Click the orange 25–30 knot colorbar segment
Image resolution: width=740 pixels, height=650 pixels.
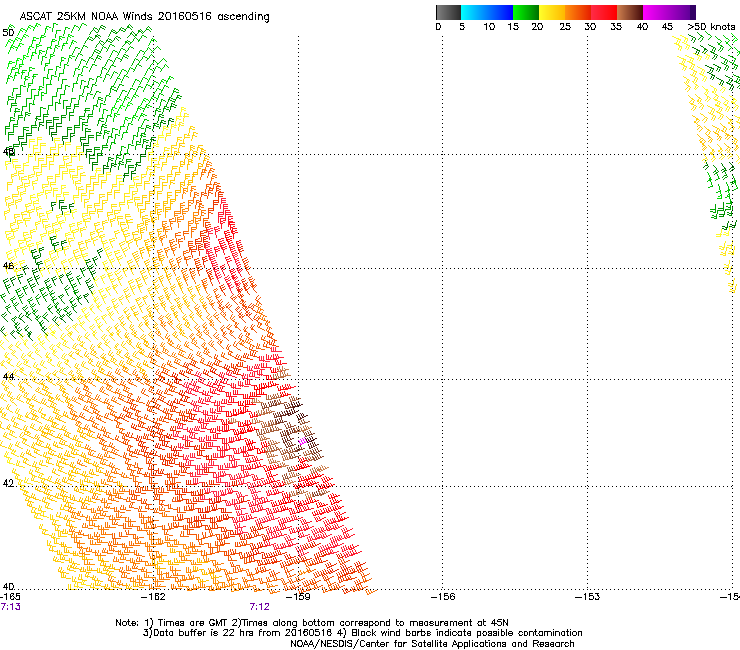point(578,12)
